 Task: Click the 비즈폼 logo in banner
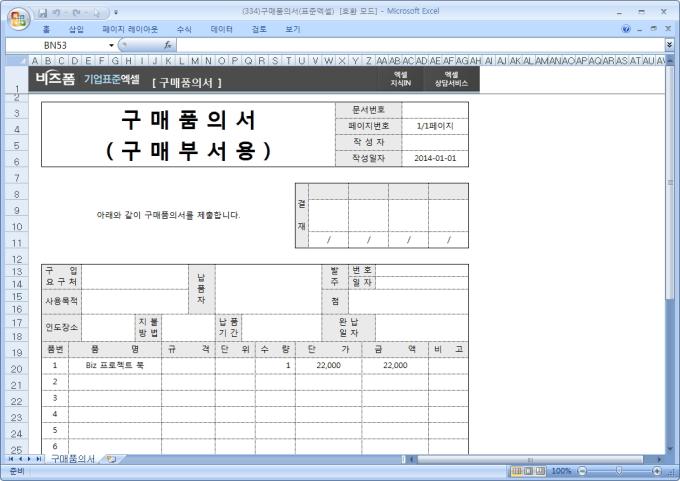55,79
